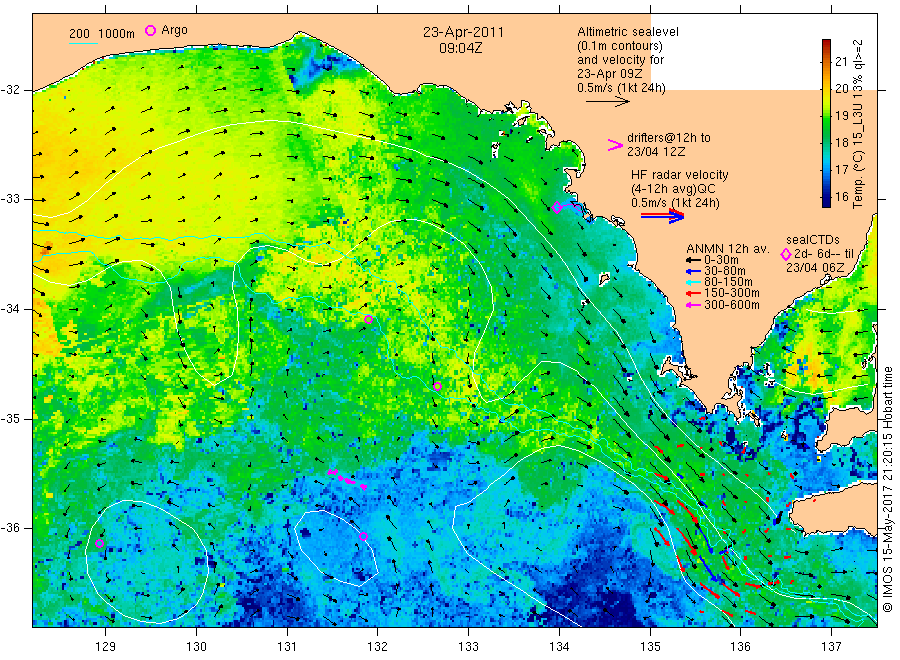This screenshot has width=900, height=660.
Task: Click the longitude label '131'
Action: pos(287,646)
